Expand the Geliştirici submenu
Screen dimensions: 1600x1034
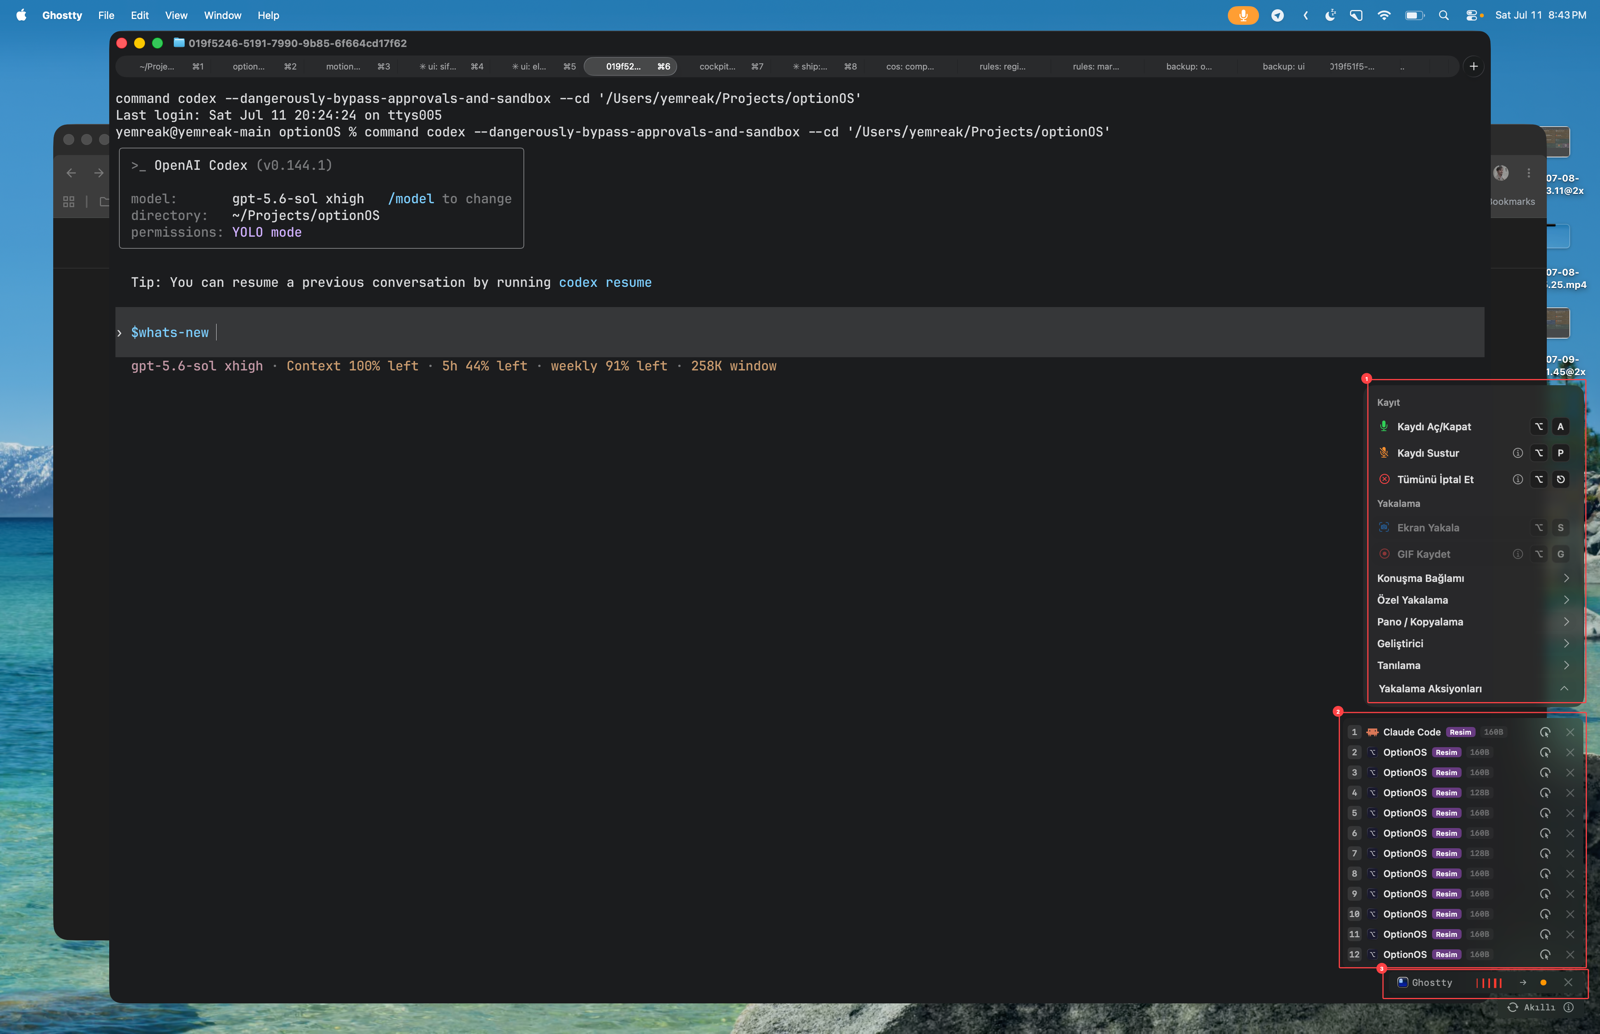click(1475, 644)
